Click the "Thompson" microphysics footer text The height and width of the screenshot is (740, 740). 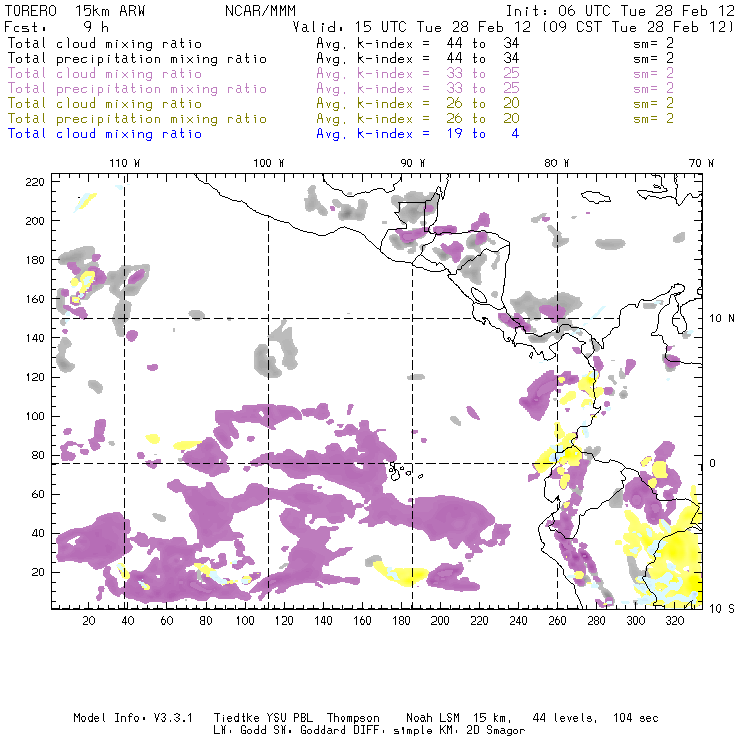point(353,718)
